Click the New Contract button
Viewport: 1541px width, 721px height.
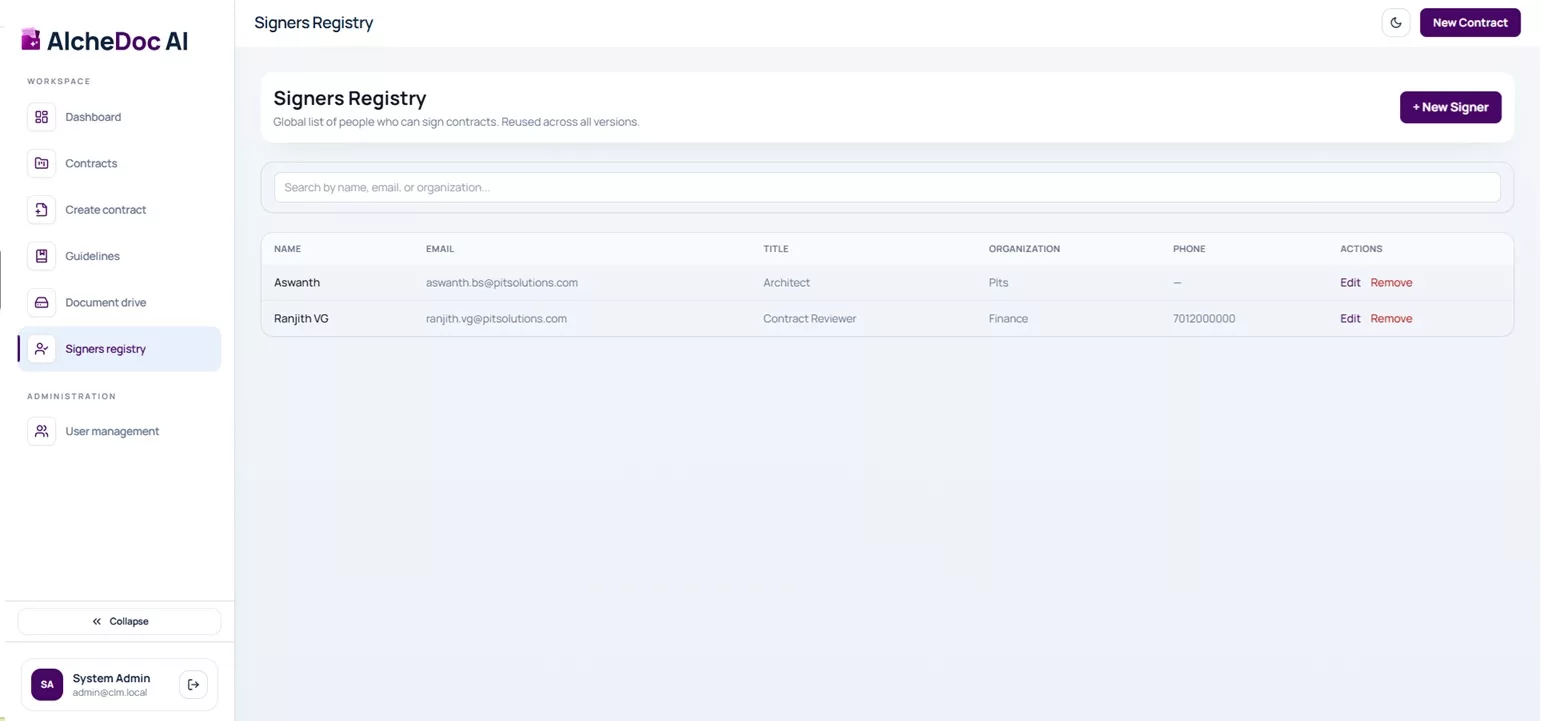[1470, 22]
